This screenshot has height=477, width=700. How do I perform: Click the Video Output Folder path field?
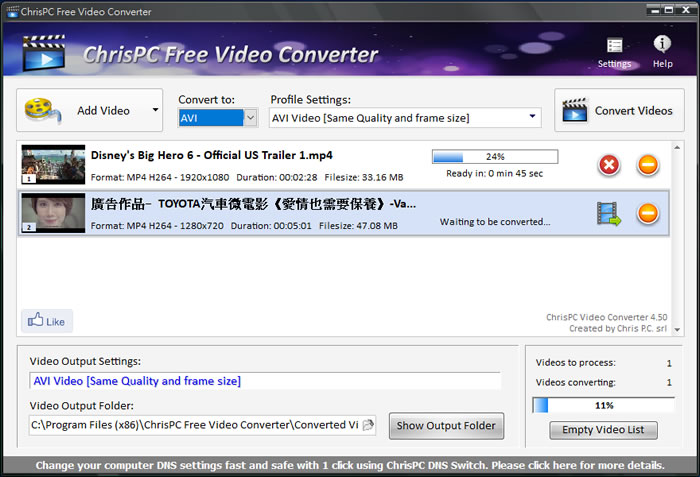coord(194,425)
